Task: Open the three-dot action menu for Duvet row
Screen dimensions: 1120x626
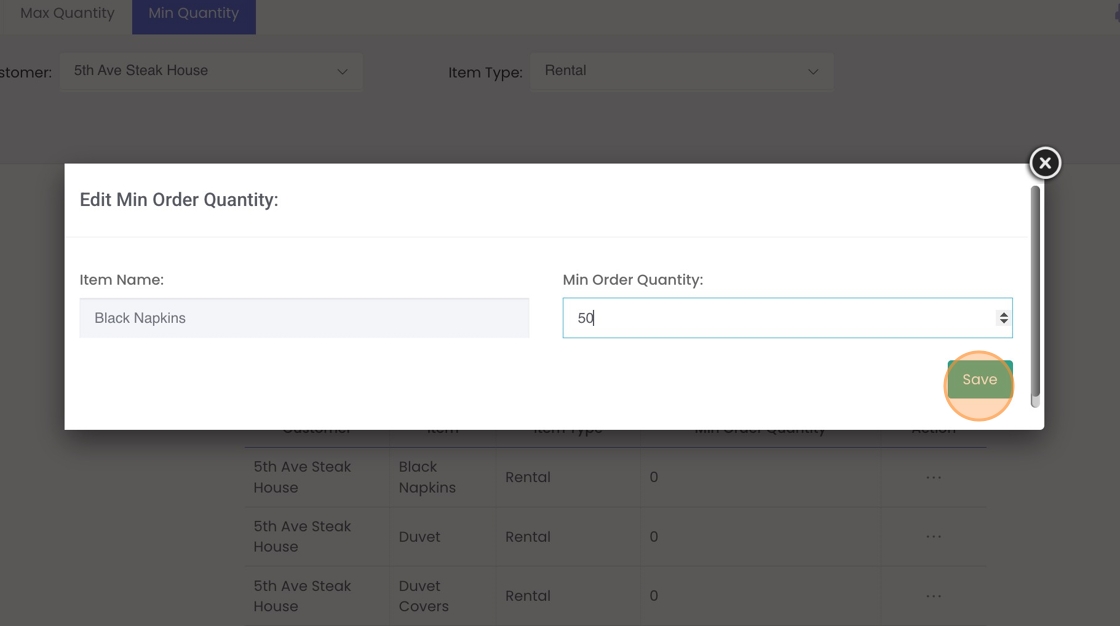Action: tap(933, 537)
